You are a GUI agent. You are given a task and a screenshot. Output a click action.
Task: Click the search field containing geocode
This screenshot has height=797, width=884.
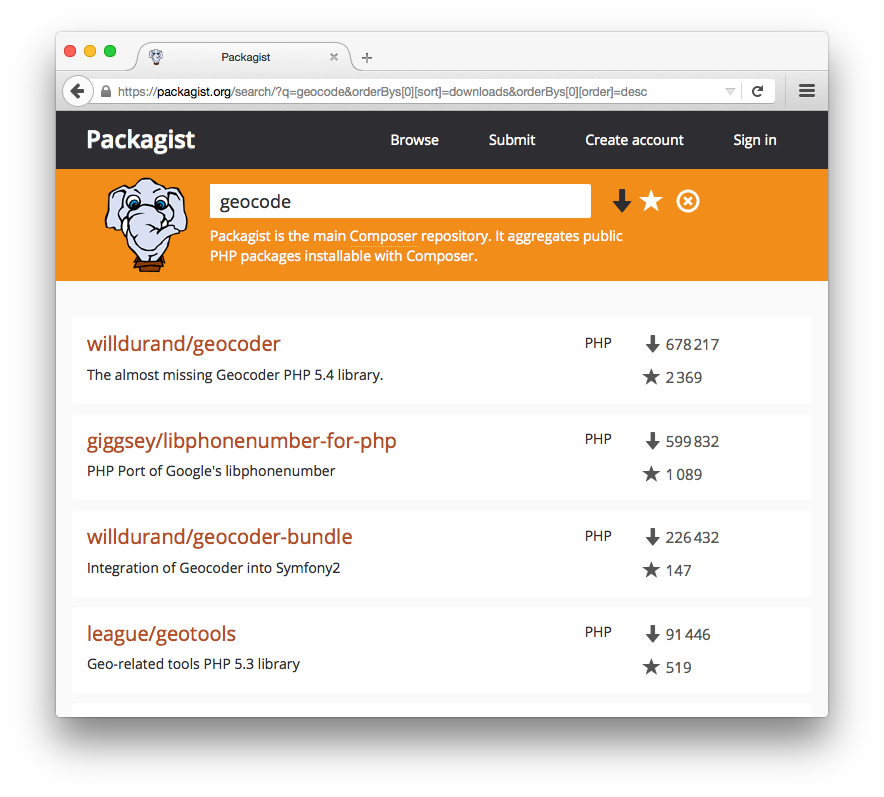point(400,201)
